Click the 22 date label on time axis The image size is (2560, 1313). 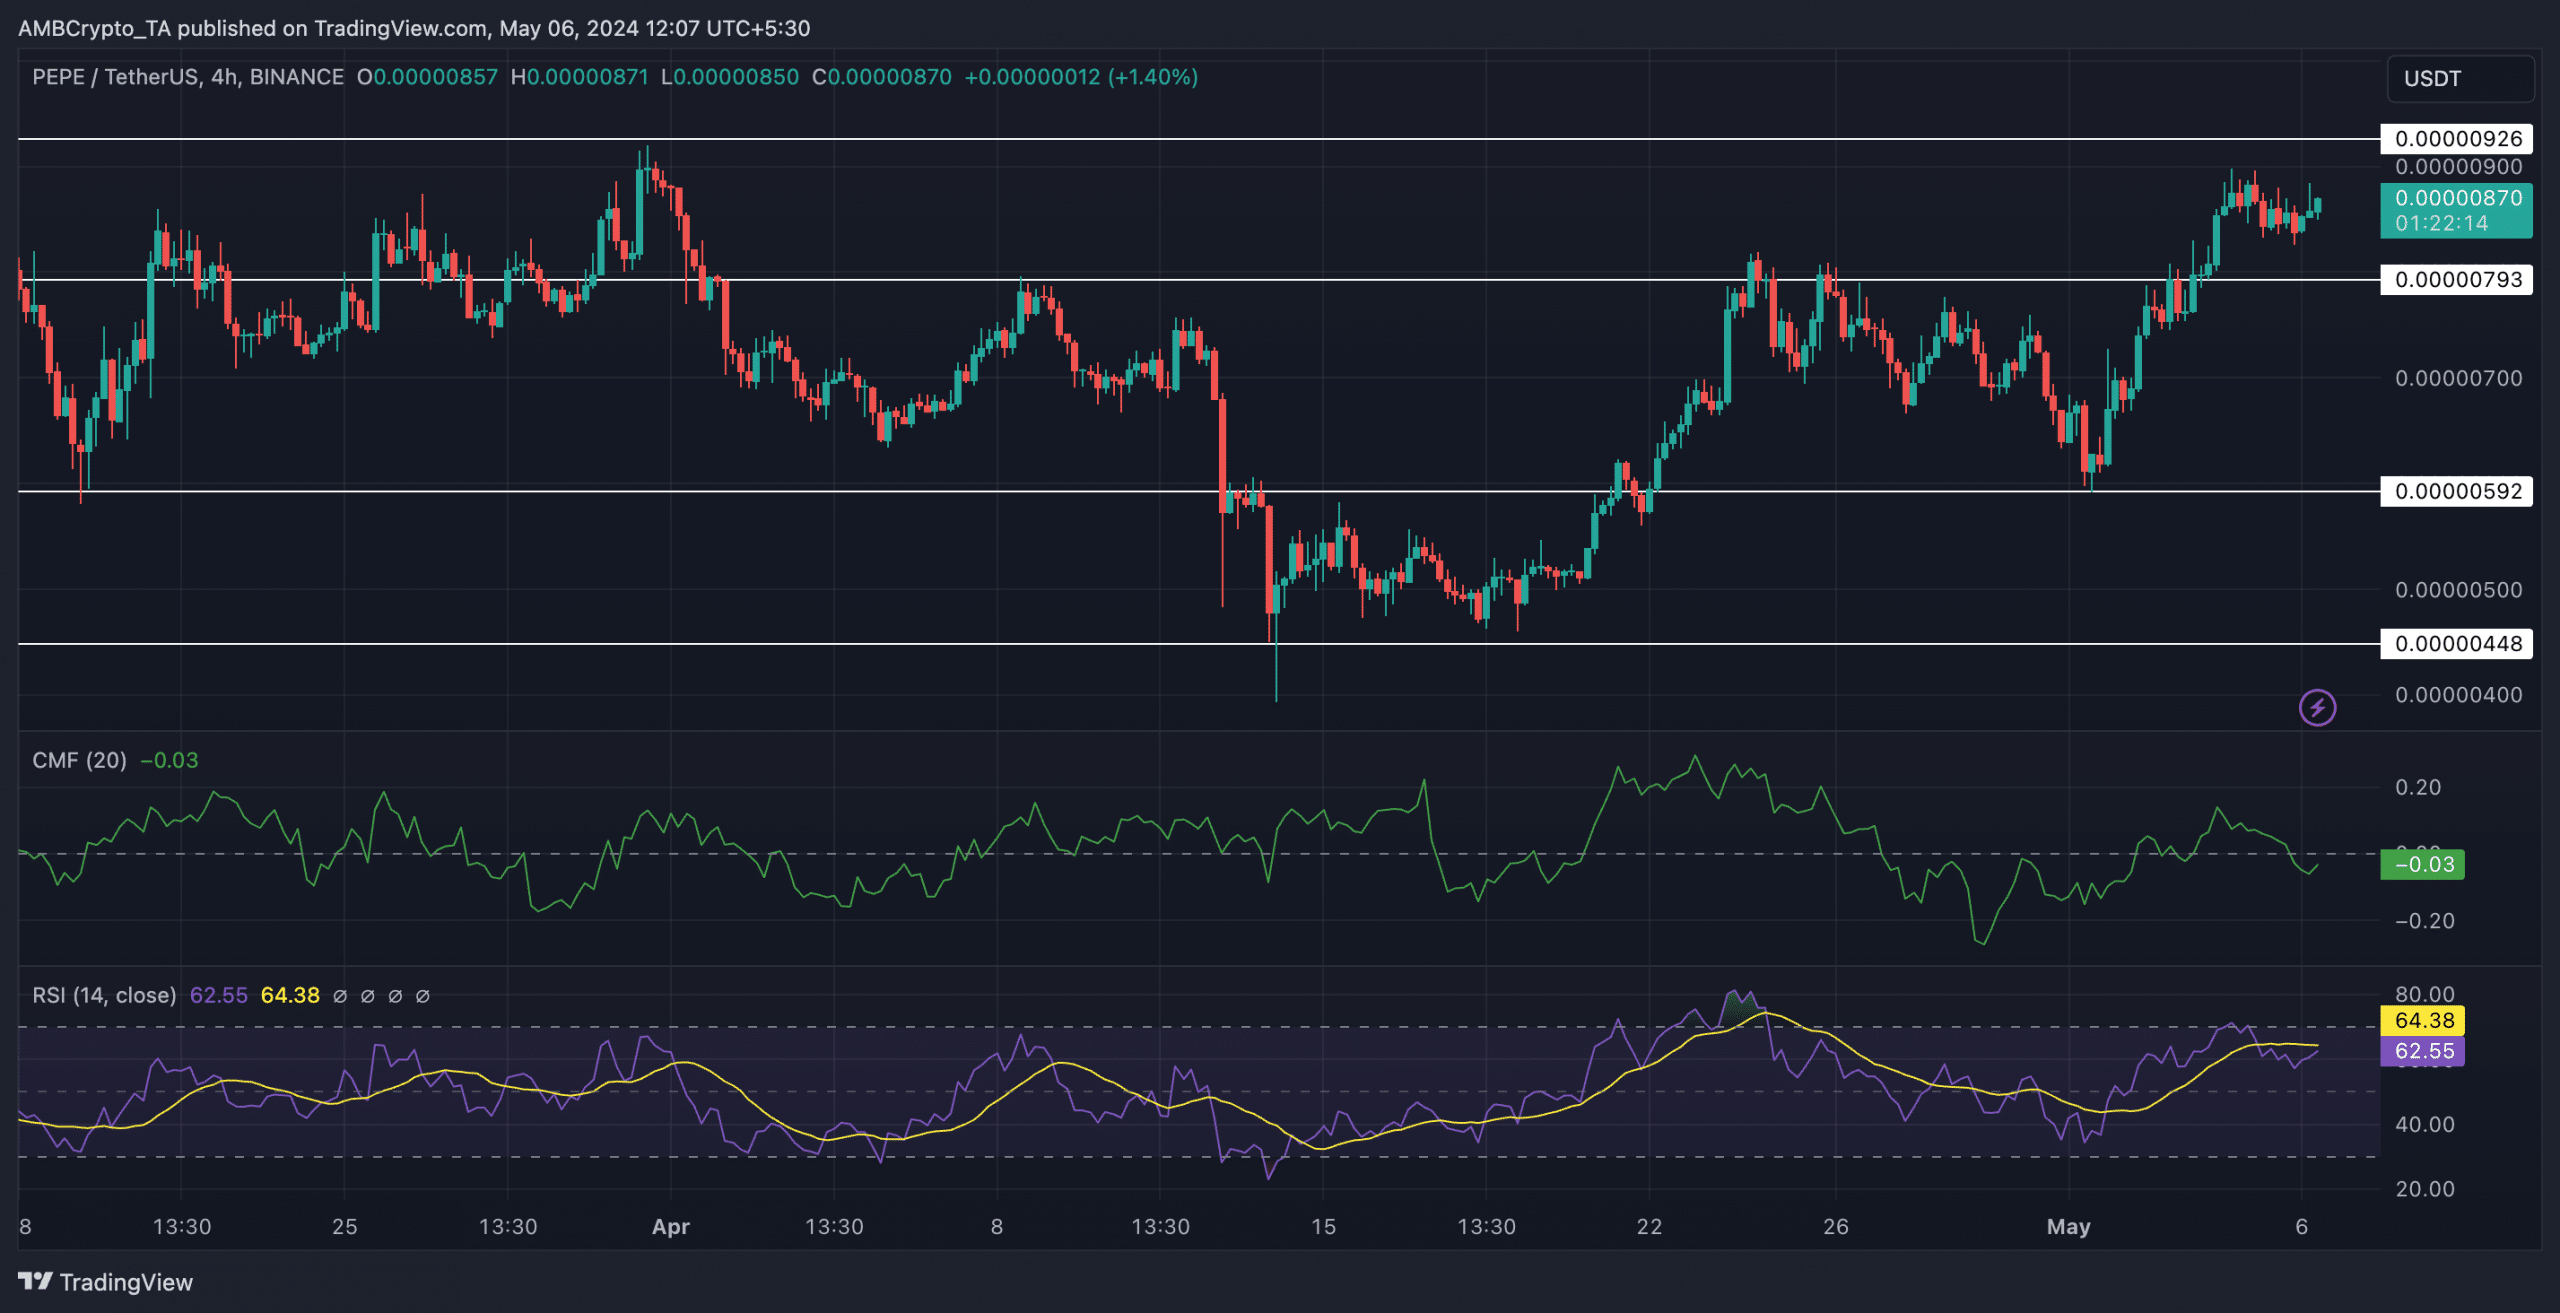1649,1227
